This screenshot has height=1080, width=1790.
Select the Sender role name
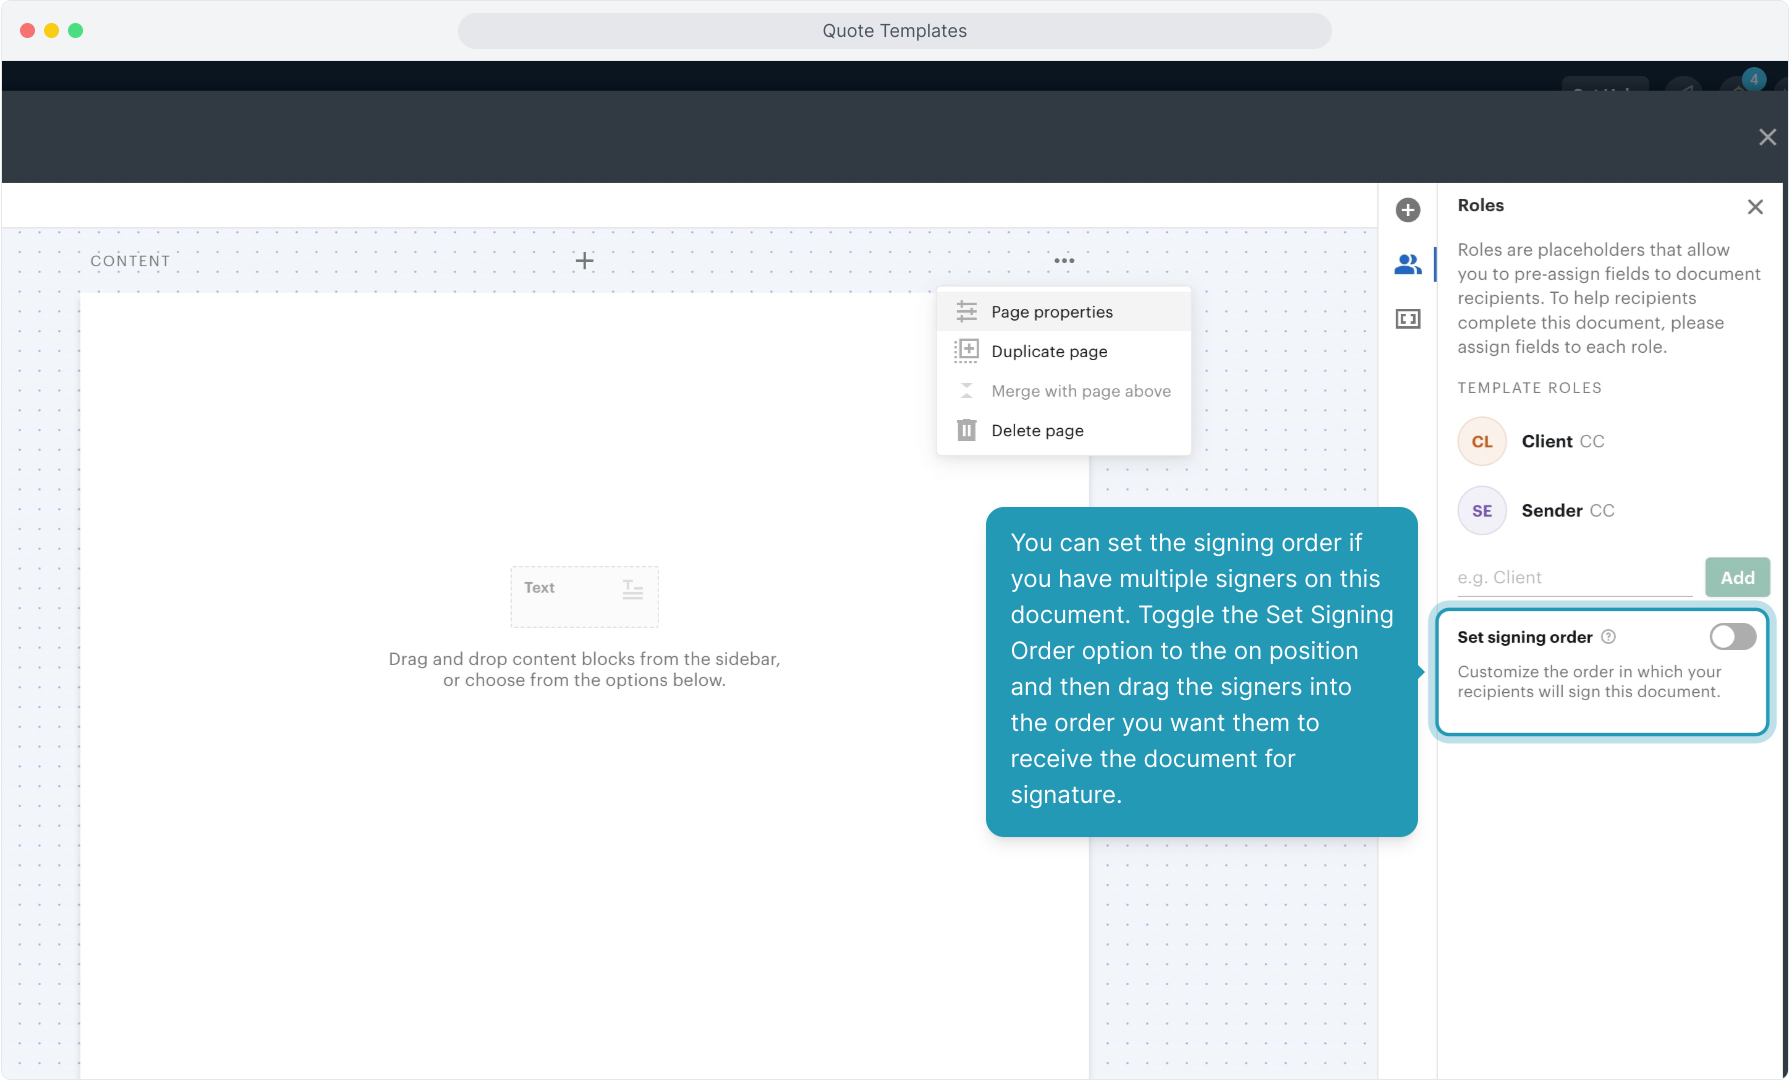1552,511
